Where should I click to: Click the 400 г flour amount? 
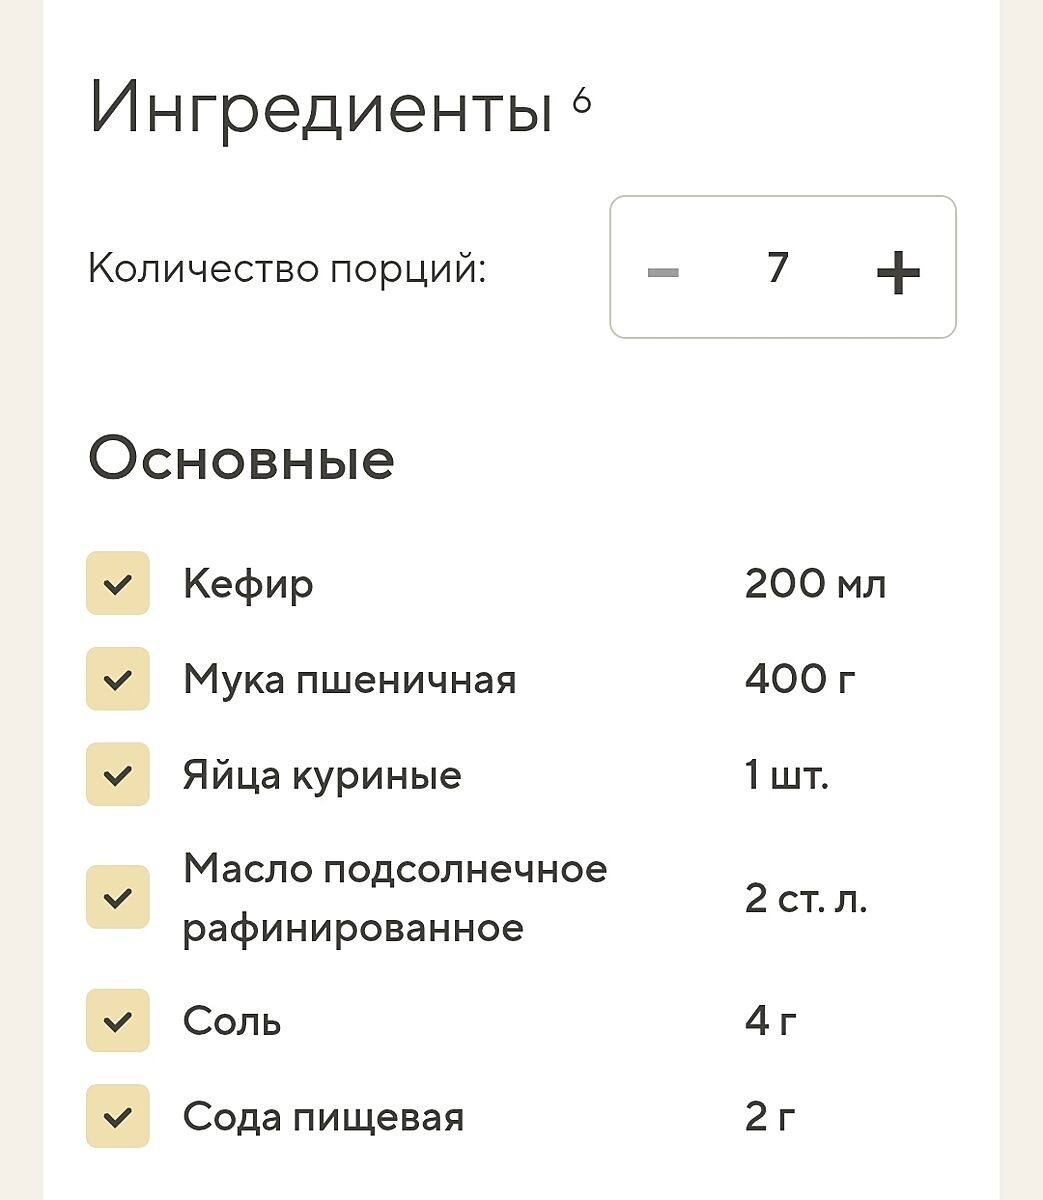tap(800, 679)
